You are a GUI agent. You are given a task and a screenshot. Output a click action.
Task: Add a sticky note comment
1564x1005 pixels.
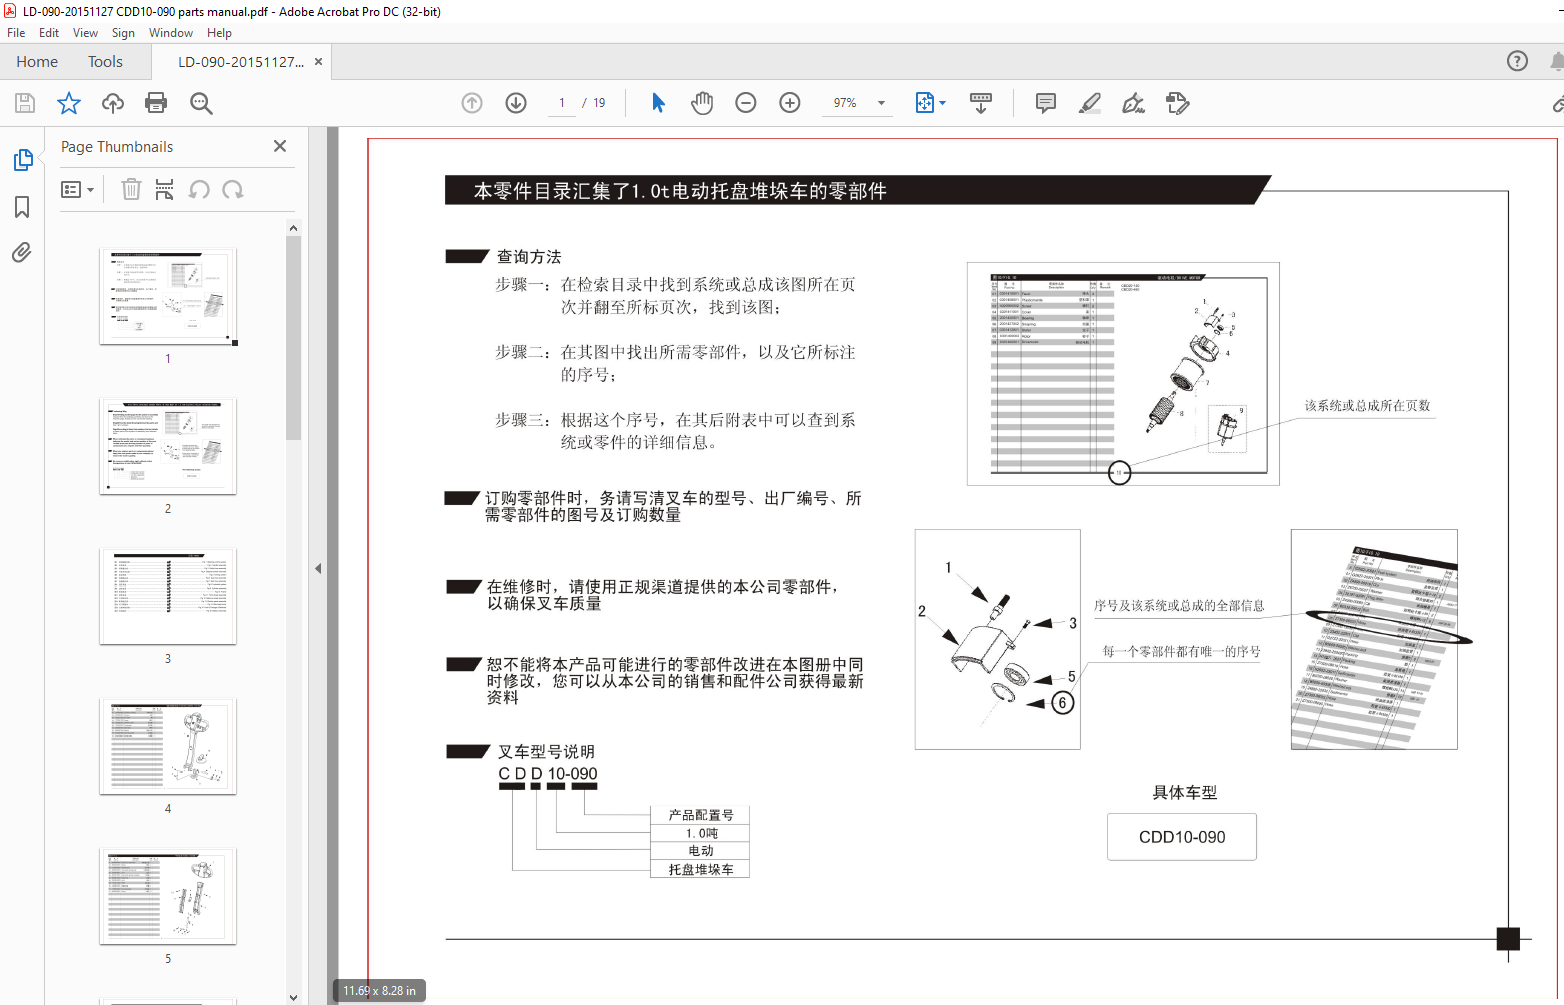(1046, 103)
